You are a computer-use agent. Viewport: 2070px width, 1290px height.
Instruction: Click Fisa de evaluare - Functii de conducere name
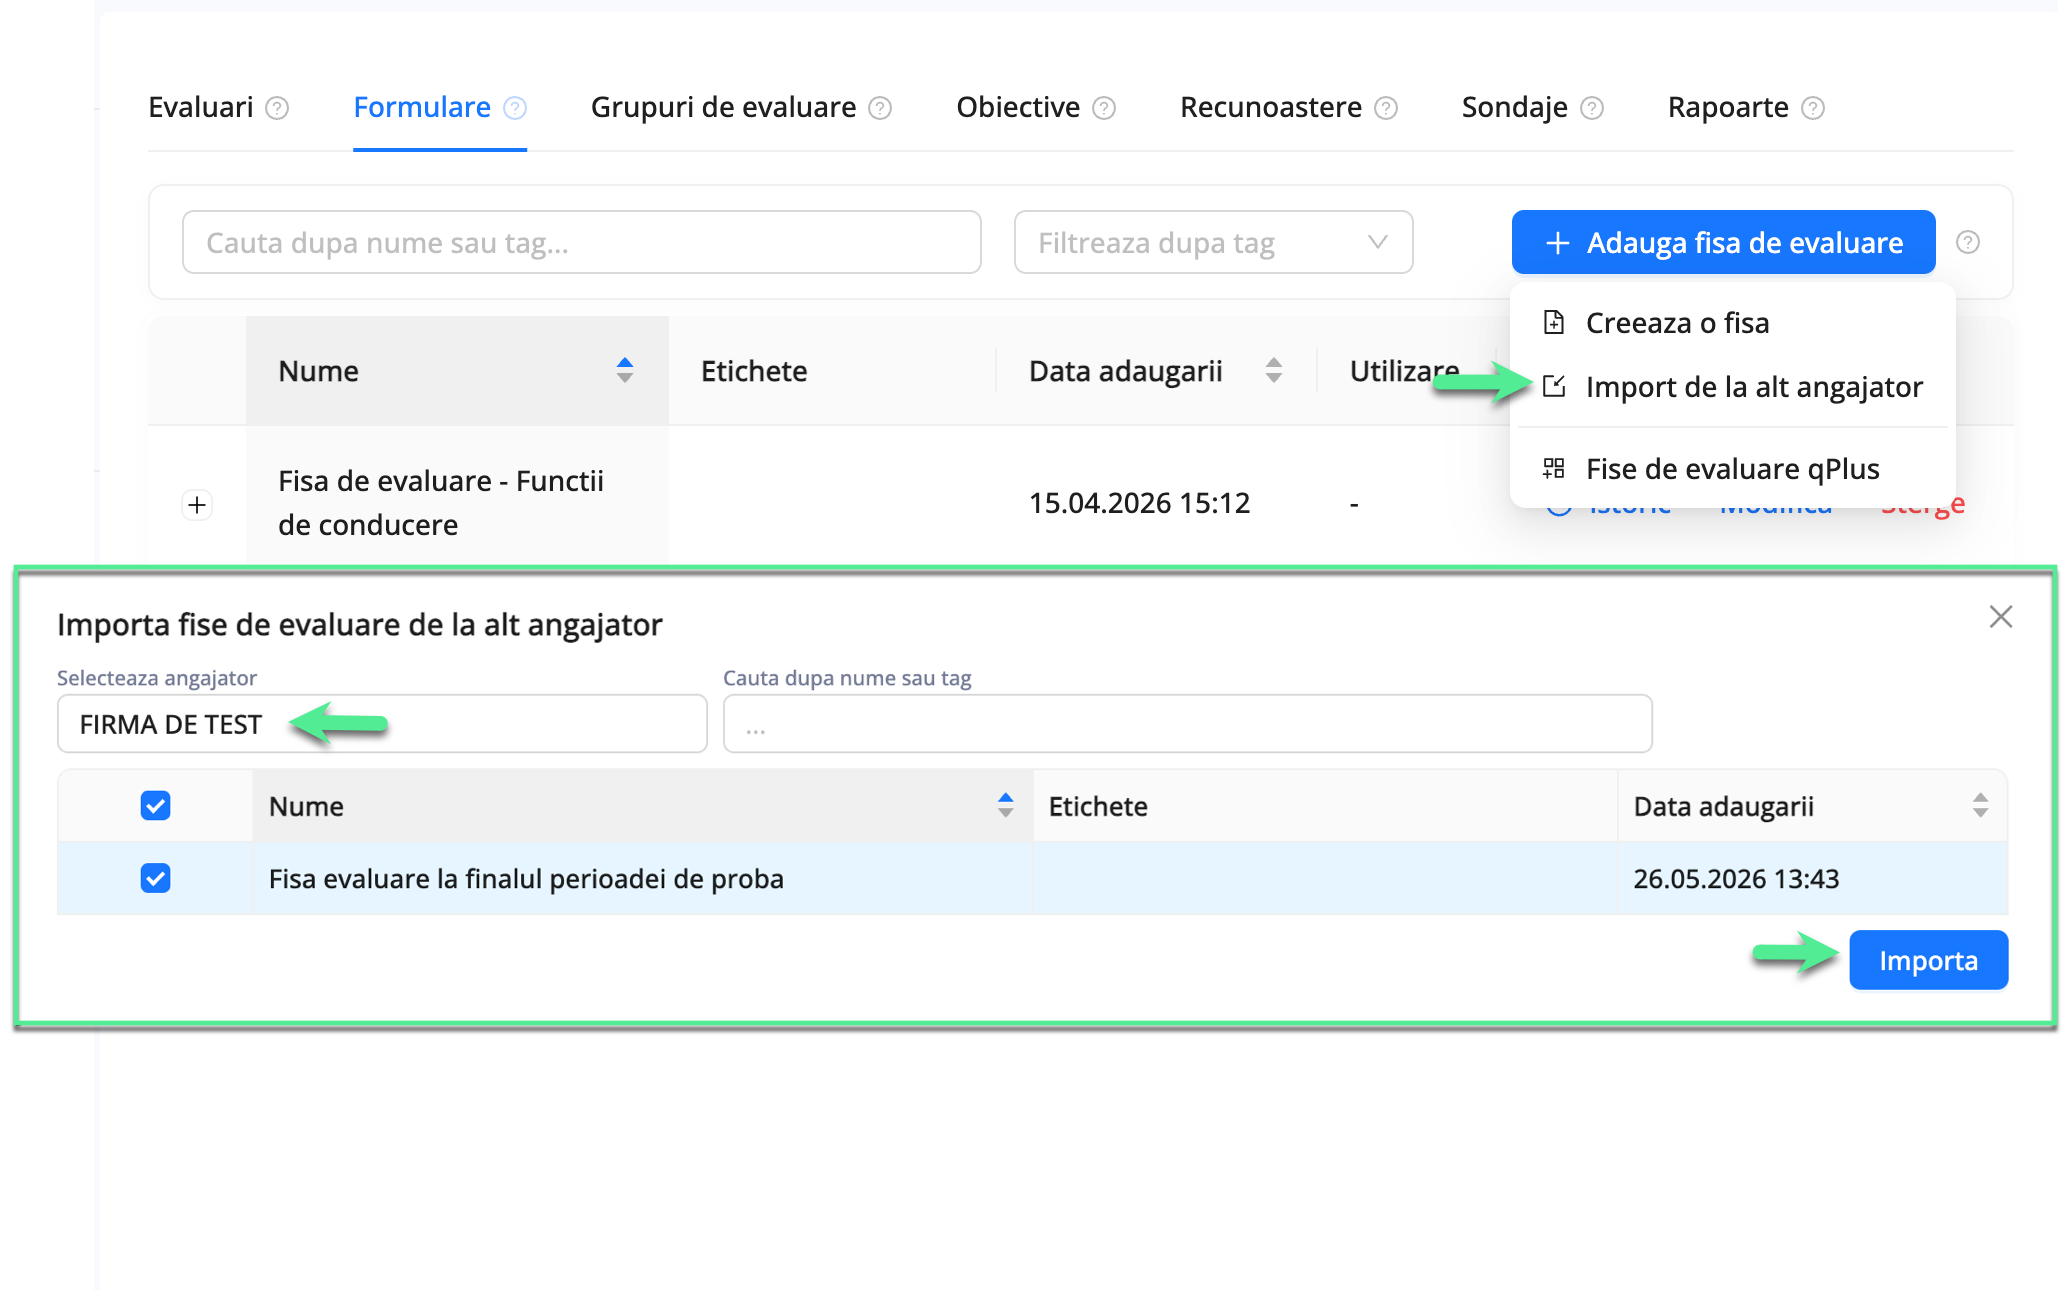(441, 503)
